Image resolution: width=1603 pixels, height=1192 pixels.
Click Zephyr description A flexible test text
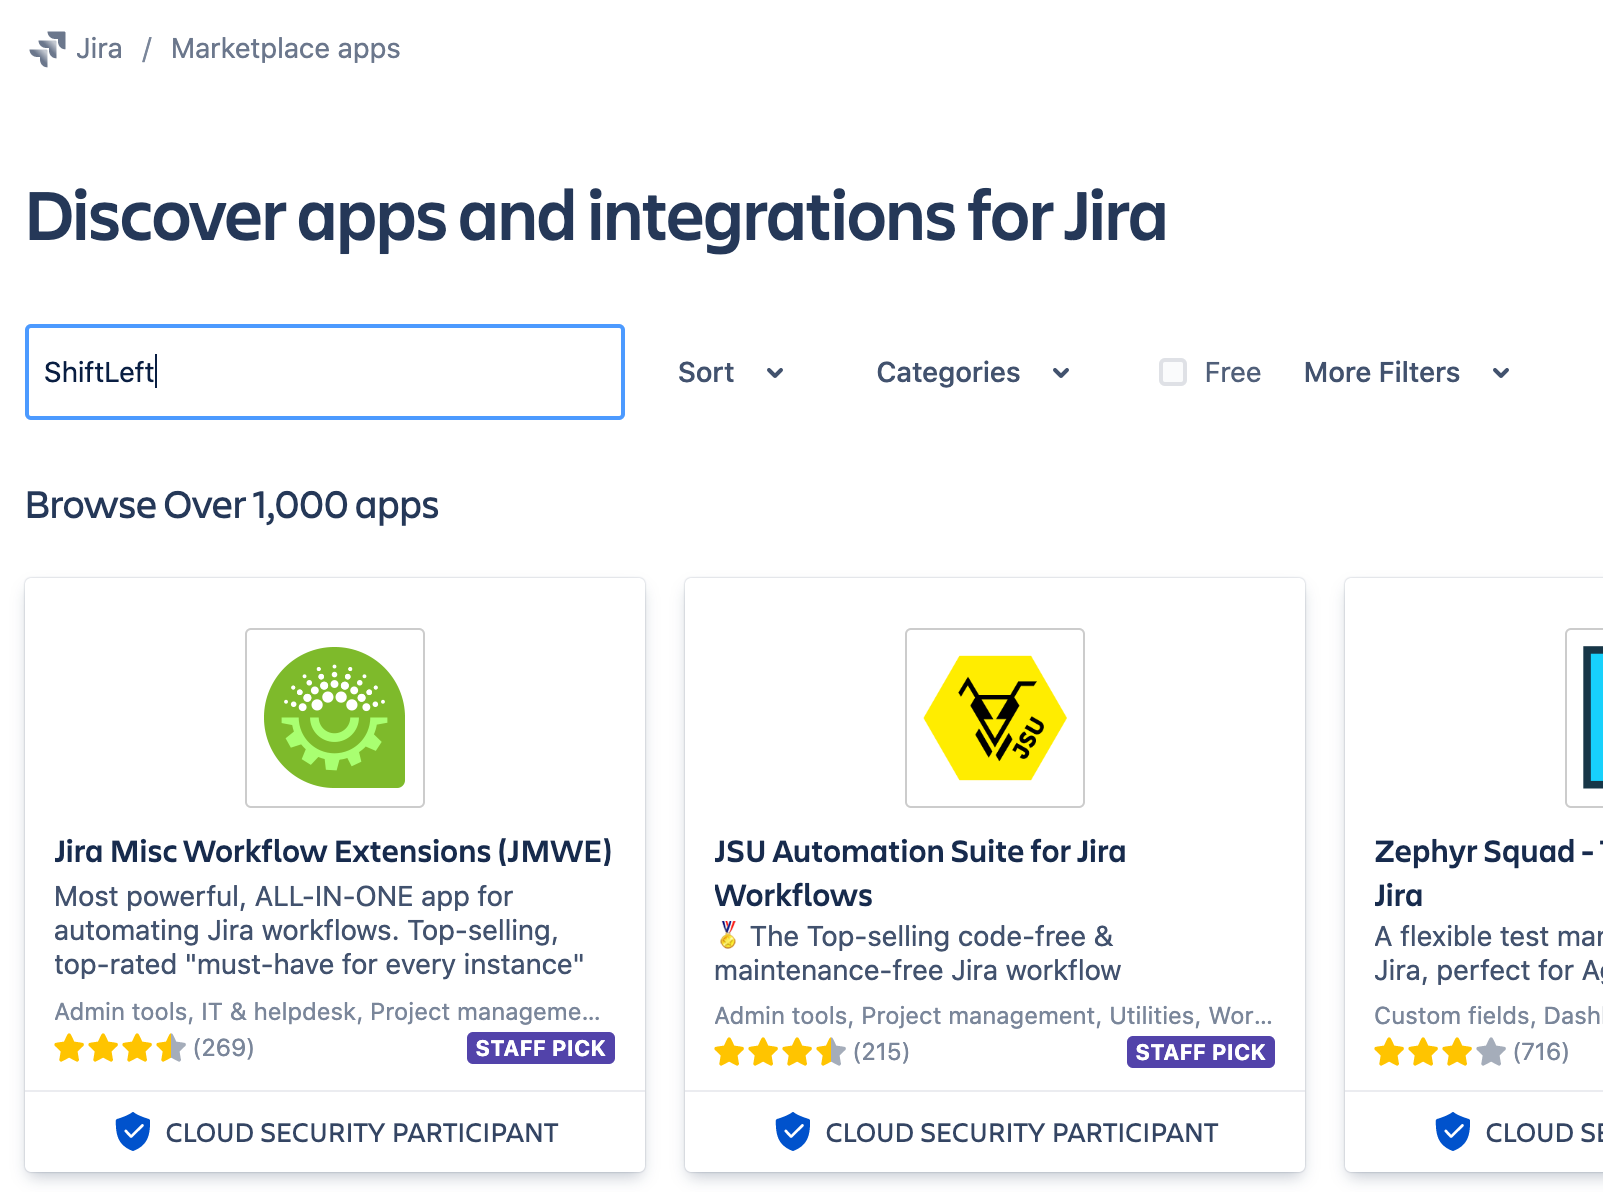coord(1488,953)
